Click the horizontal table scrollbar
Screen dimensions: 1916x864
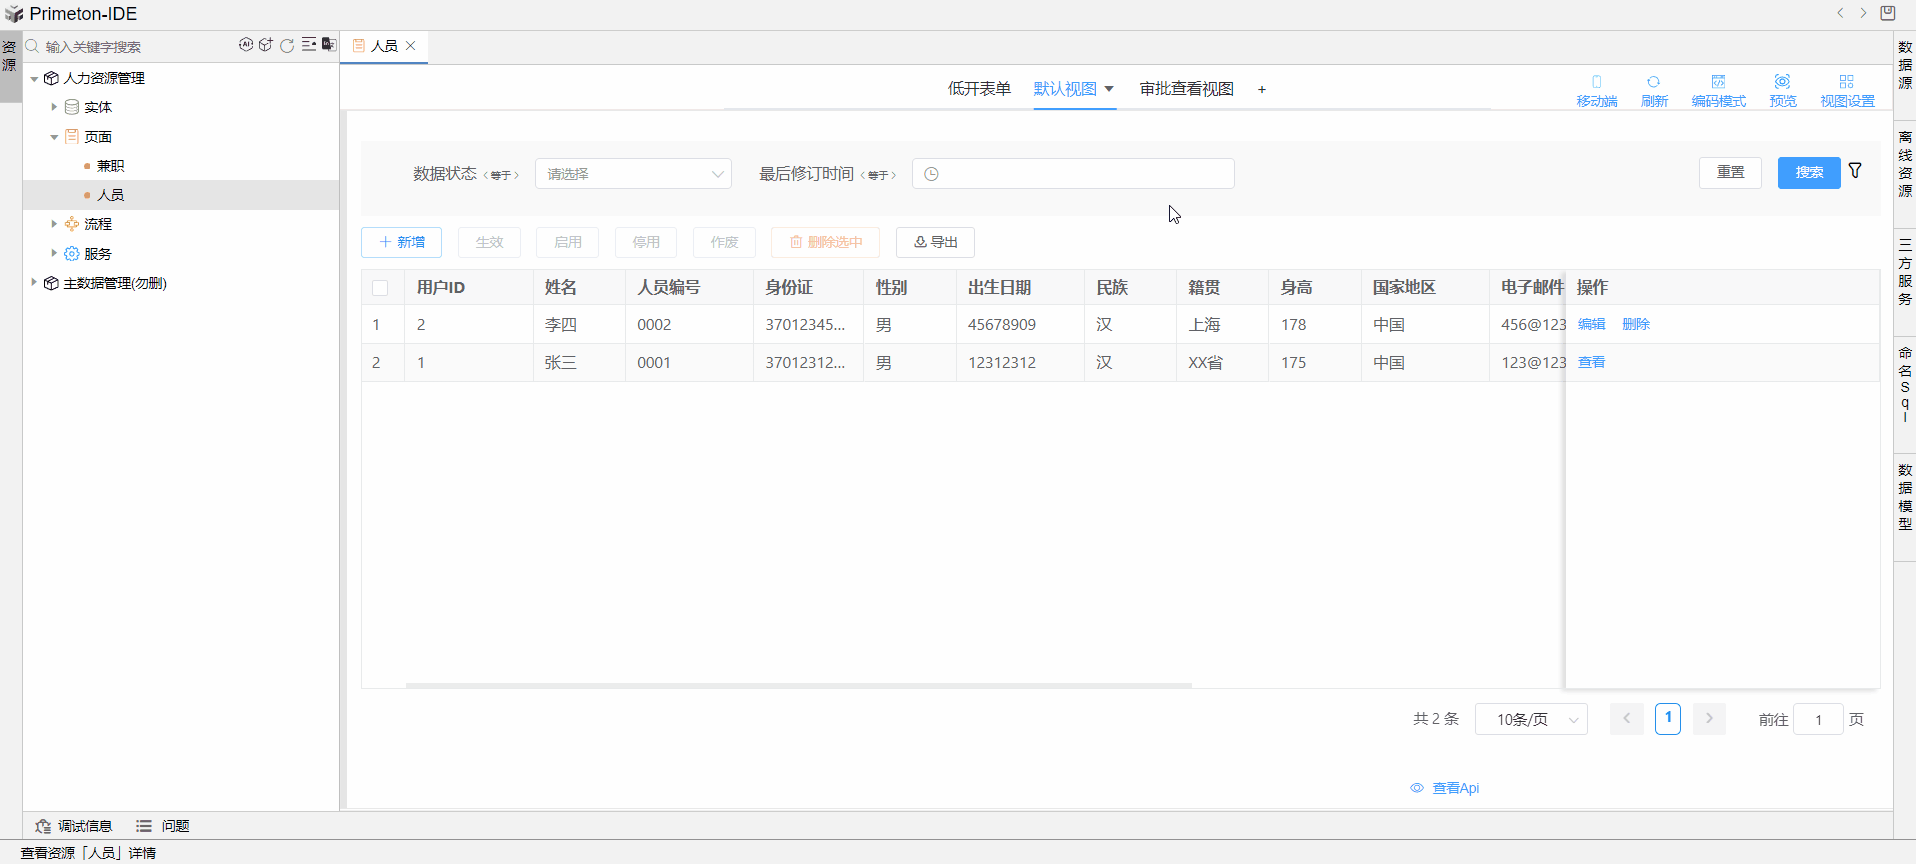coord(798,686)
